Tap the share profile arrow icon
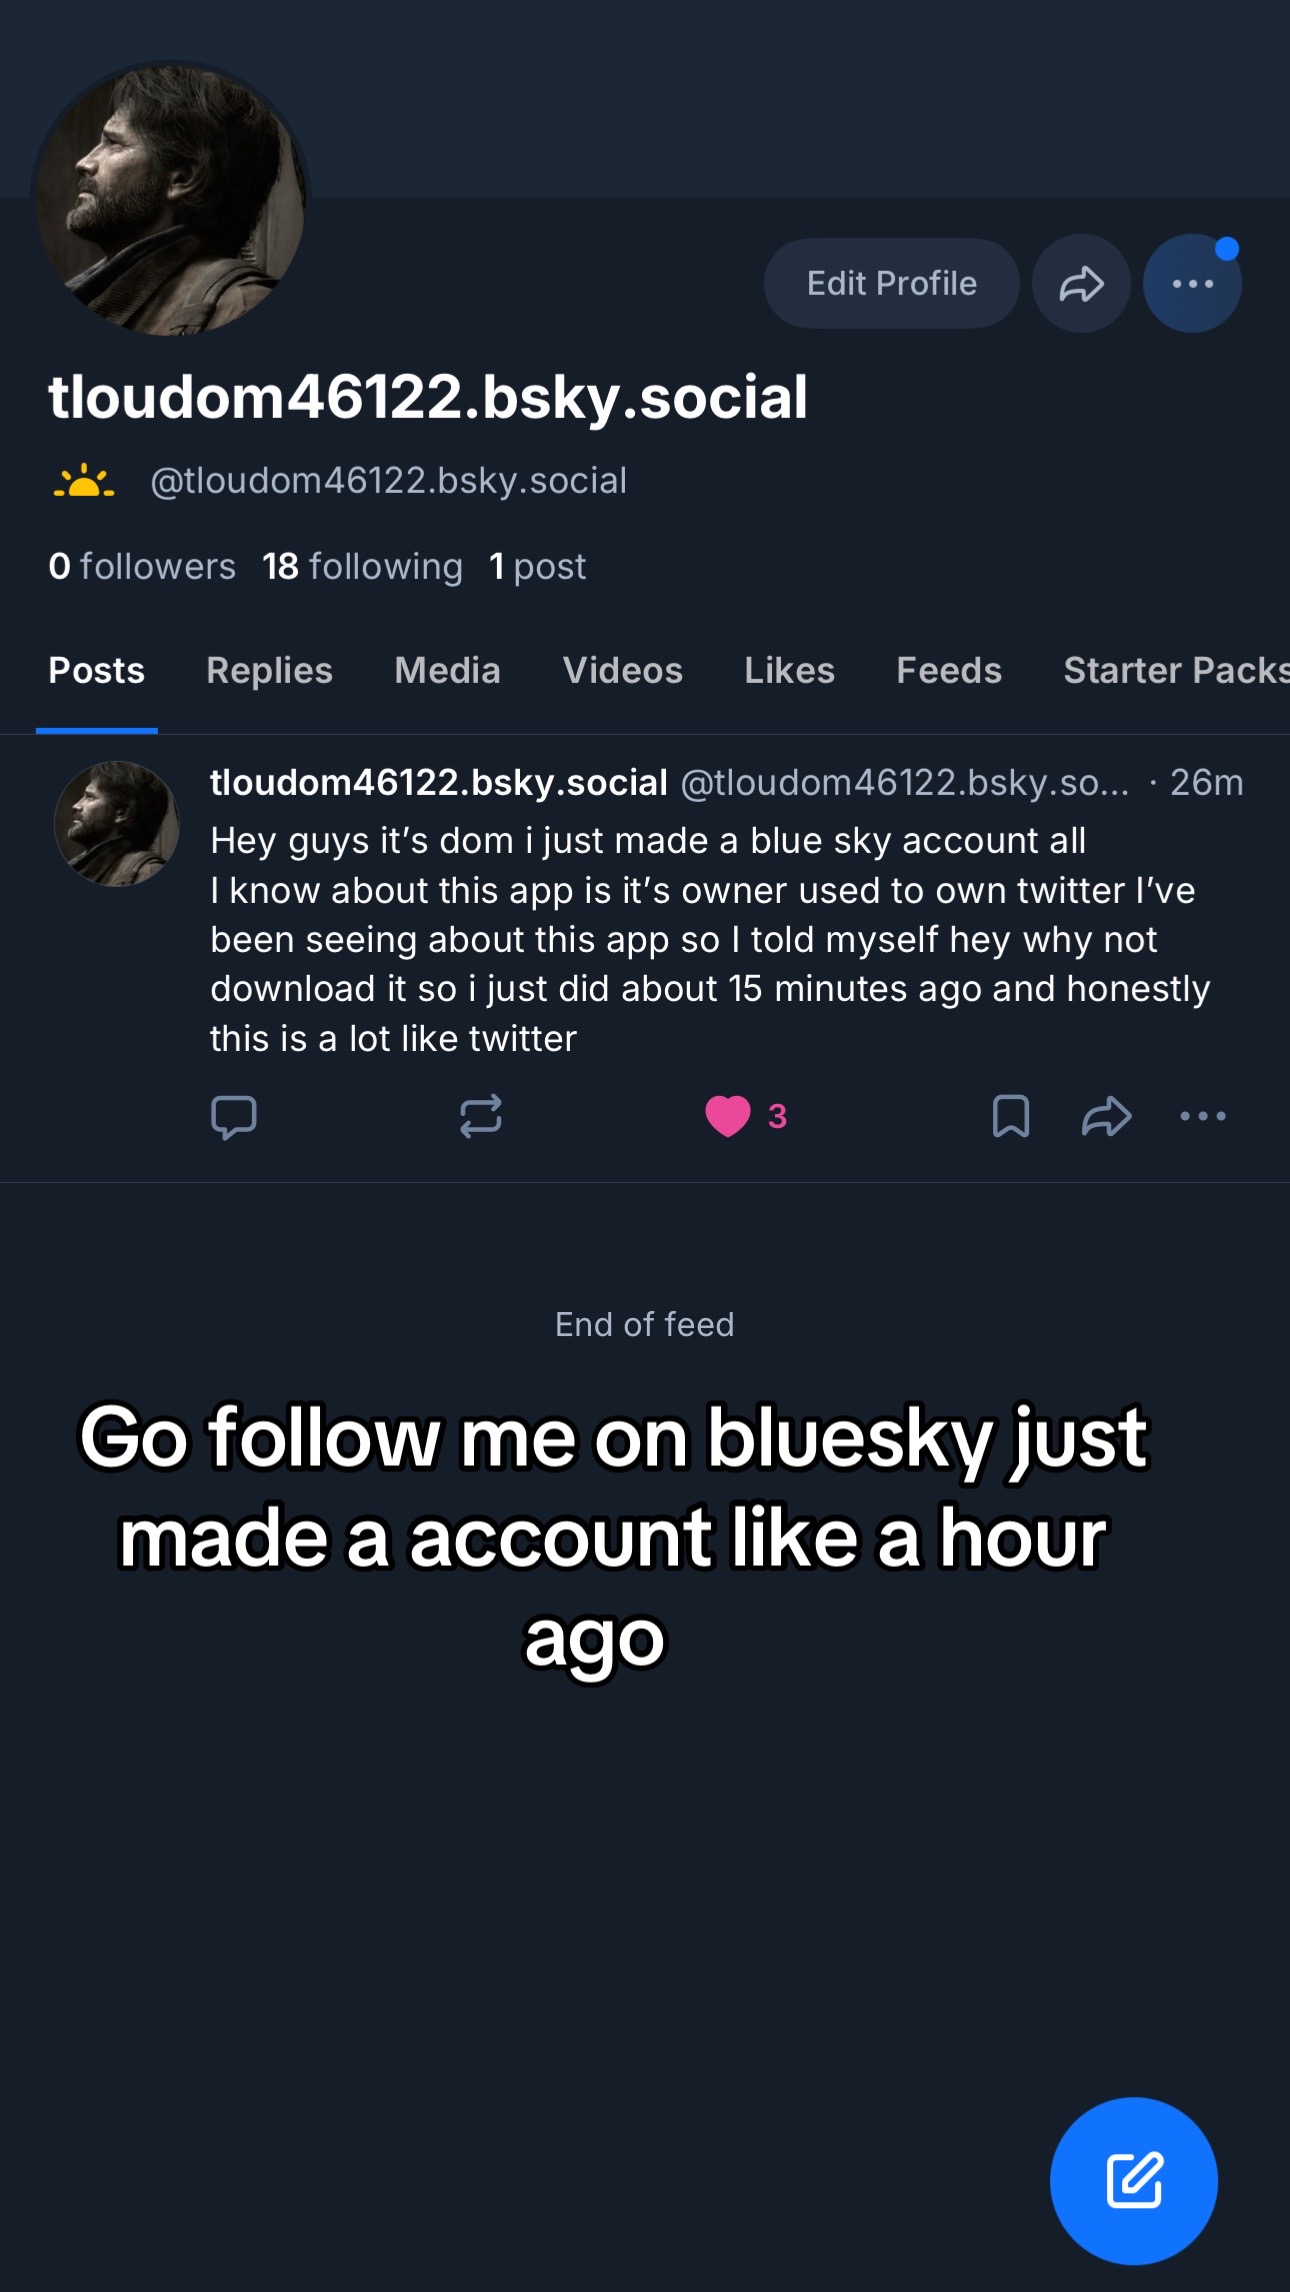Viewport: 1290px width, 2292px height. (1081, 283)
